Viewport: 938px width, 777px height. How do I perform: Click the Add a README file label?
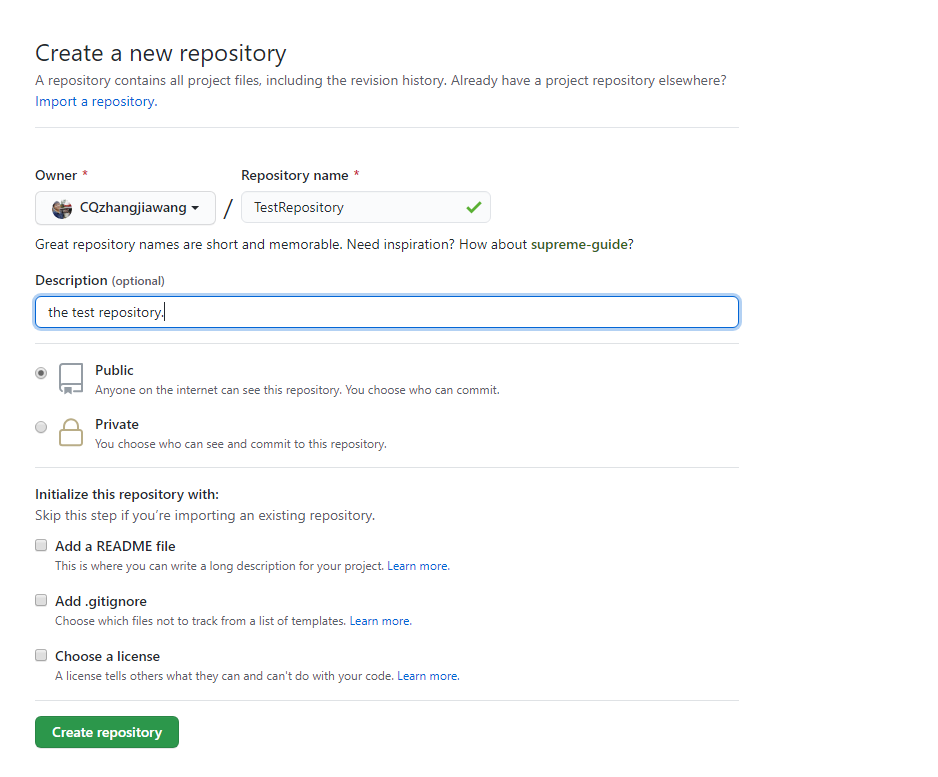115,546
